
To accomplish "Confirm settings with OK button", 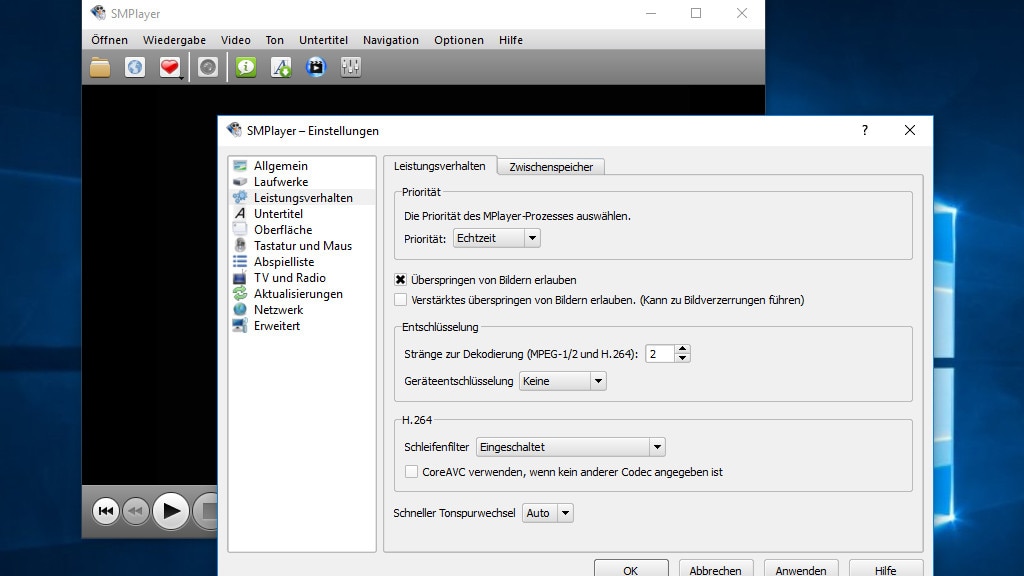I will pyautogui.click(x=631, y=568).
